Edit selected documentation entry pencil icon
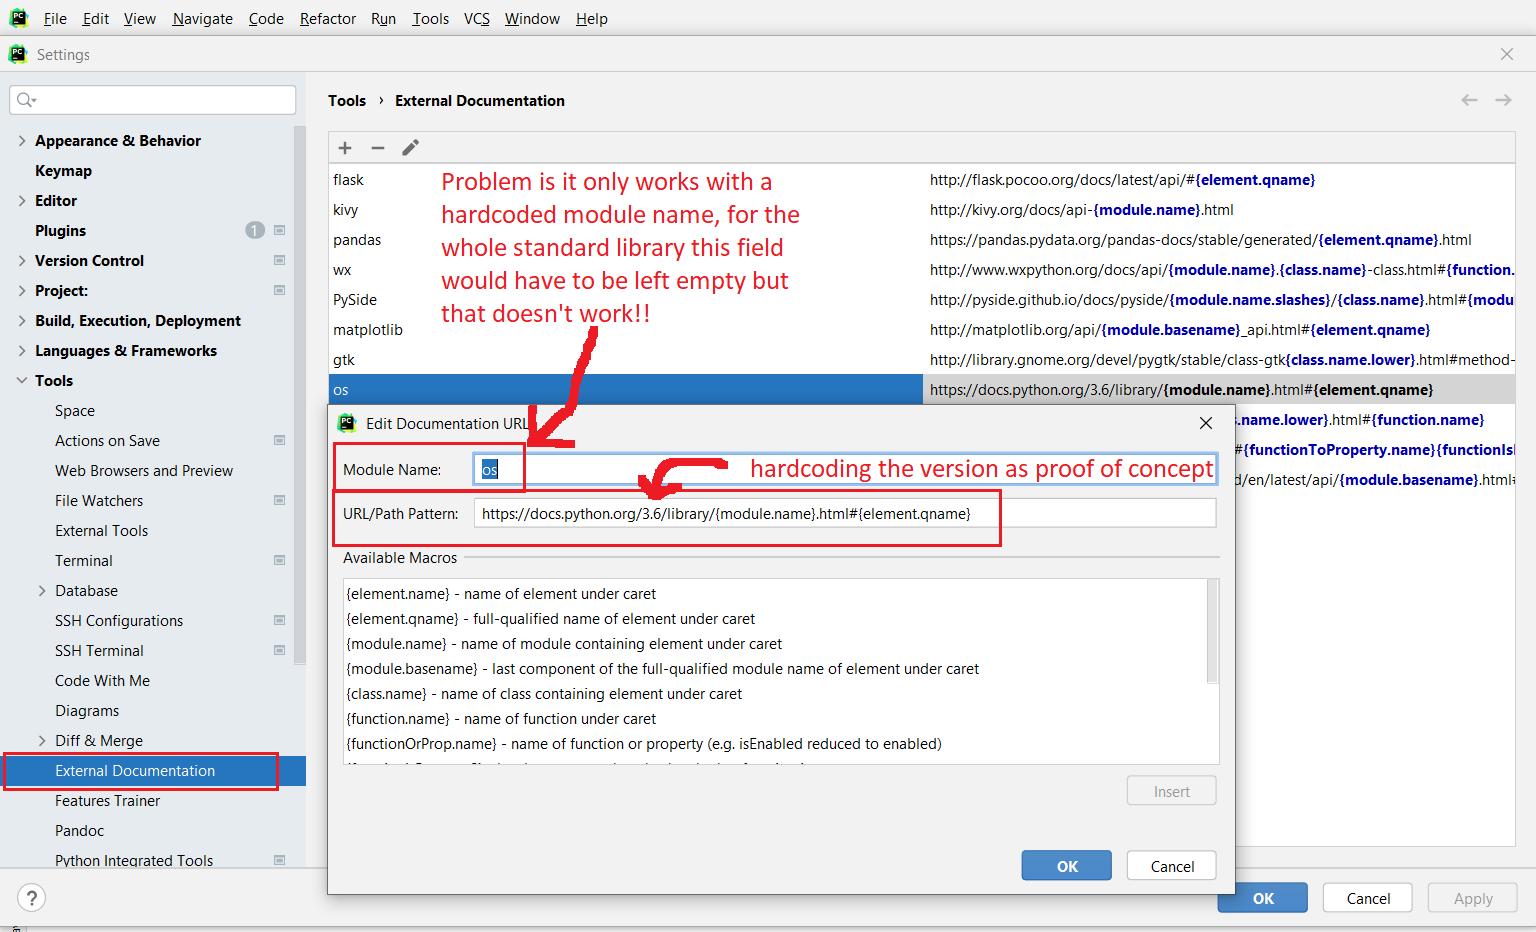1536x932 pixels. pos(410,148)
